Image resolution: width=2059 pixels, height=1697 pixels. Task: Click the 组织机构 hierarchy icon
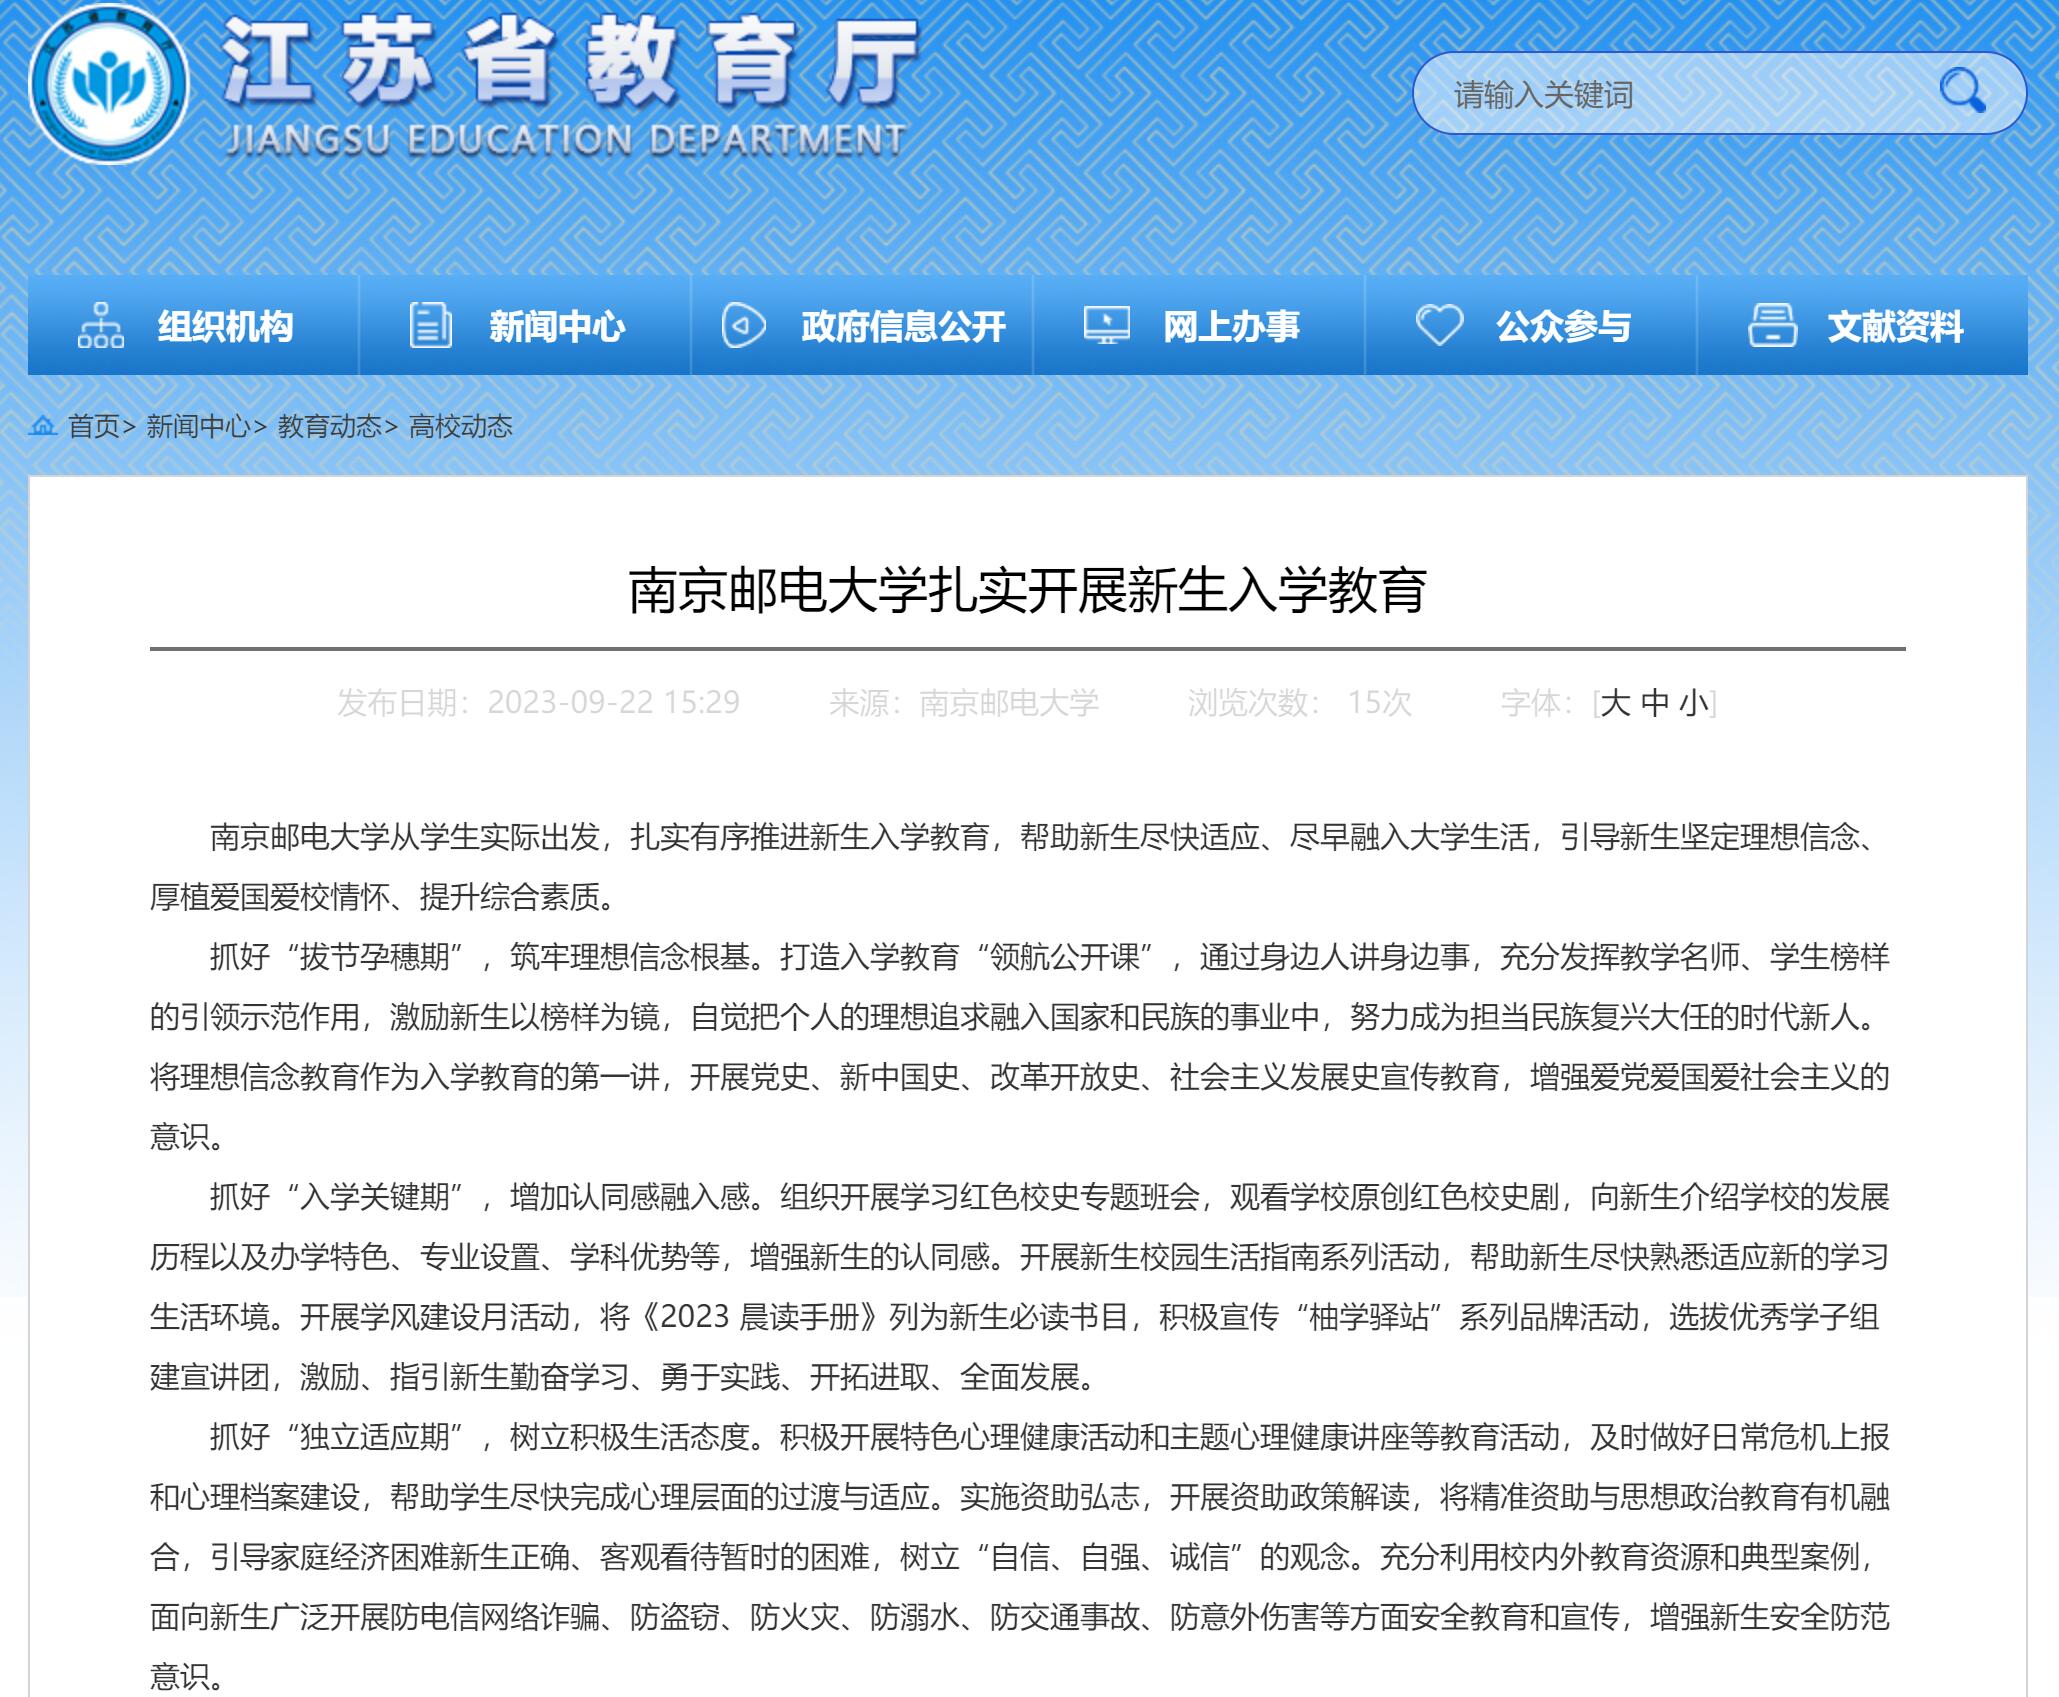pyautogui.click(x=101, y=326)
